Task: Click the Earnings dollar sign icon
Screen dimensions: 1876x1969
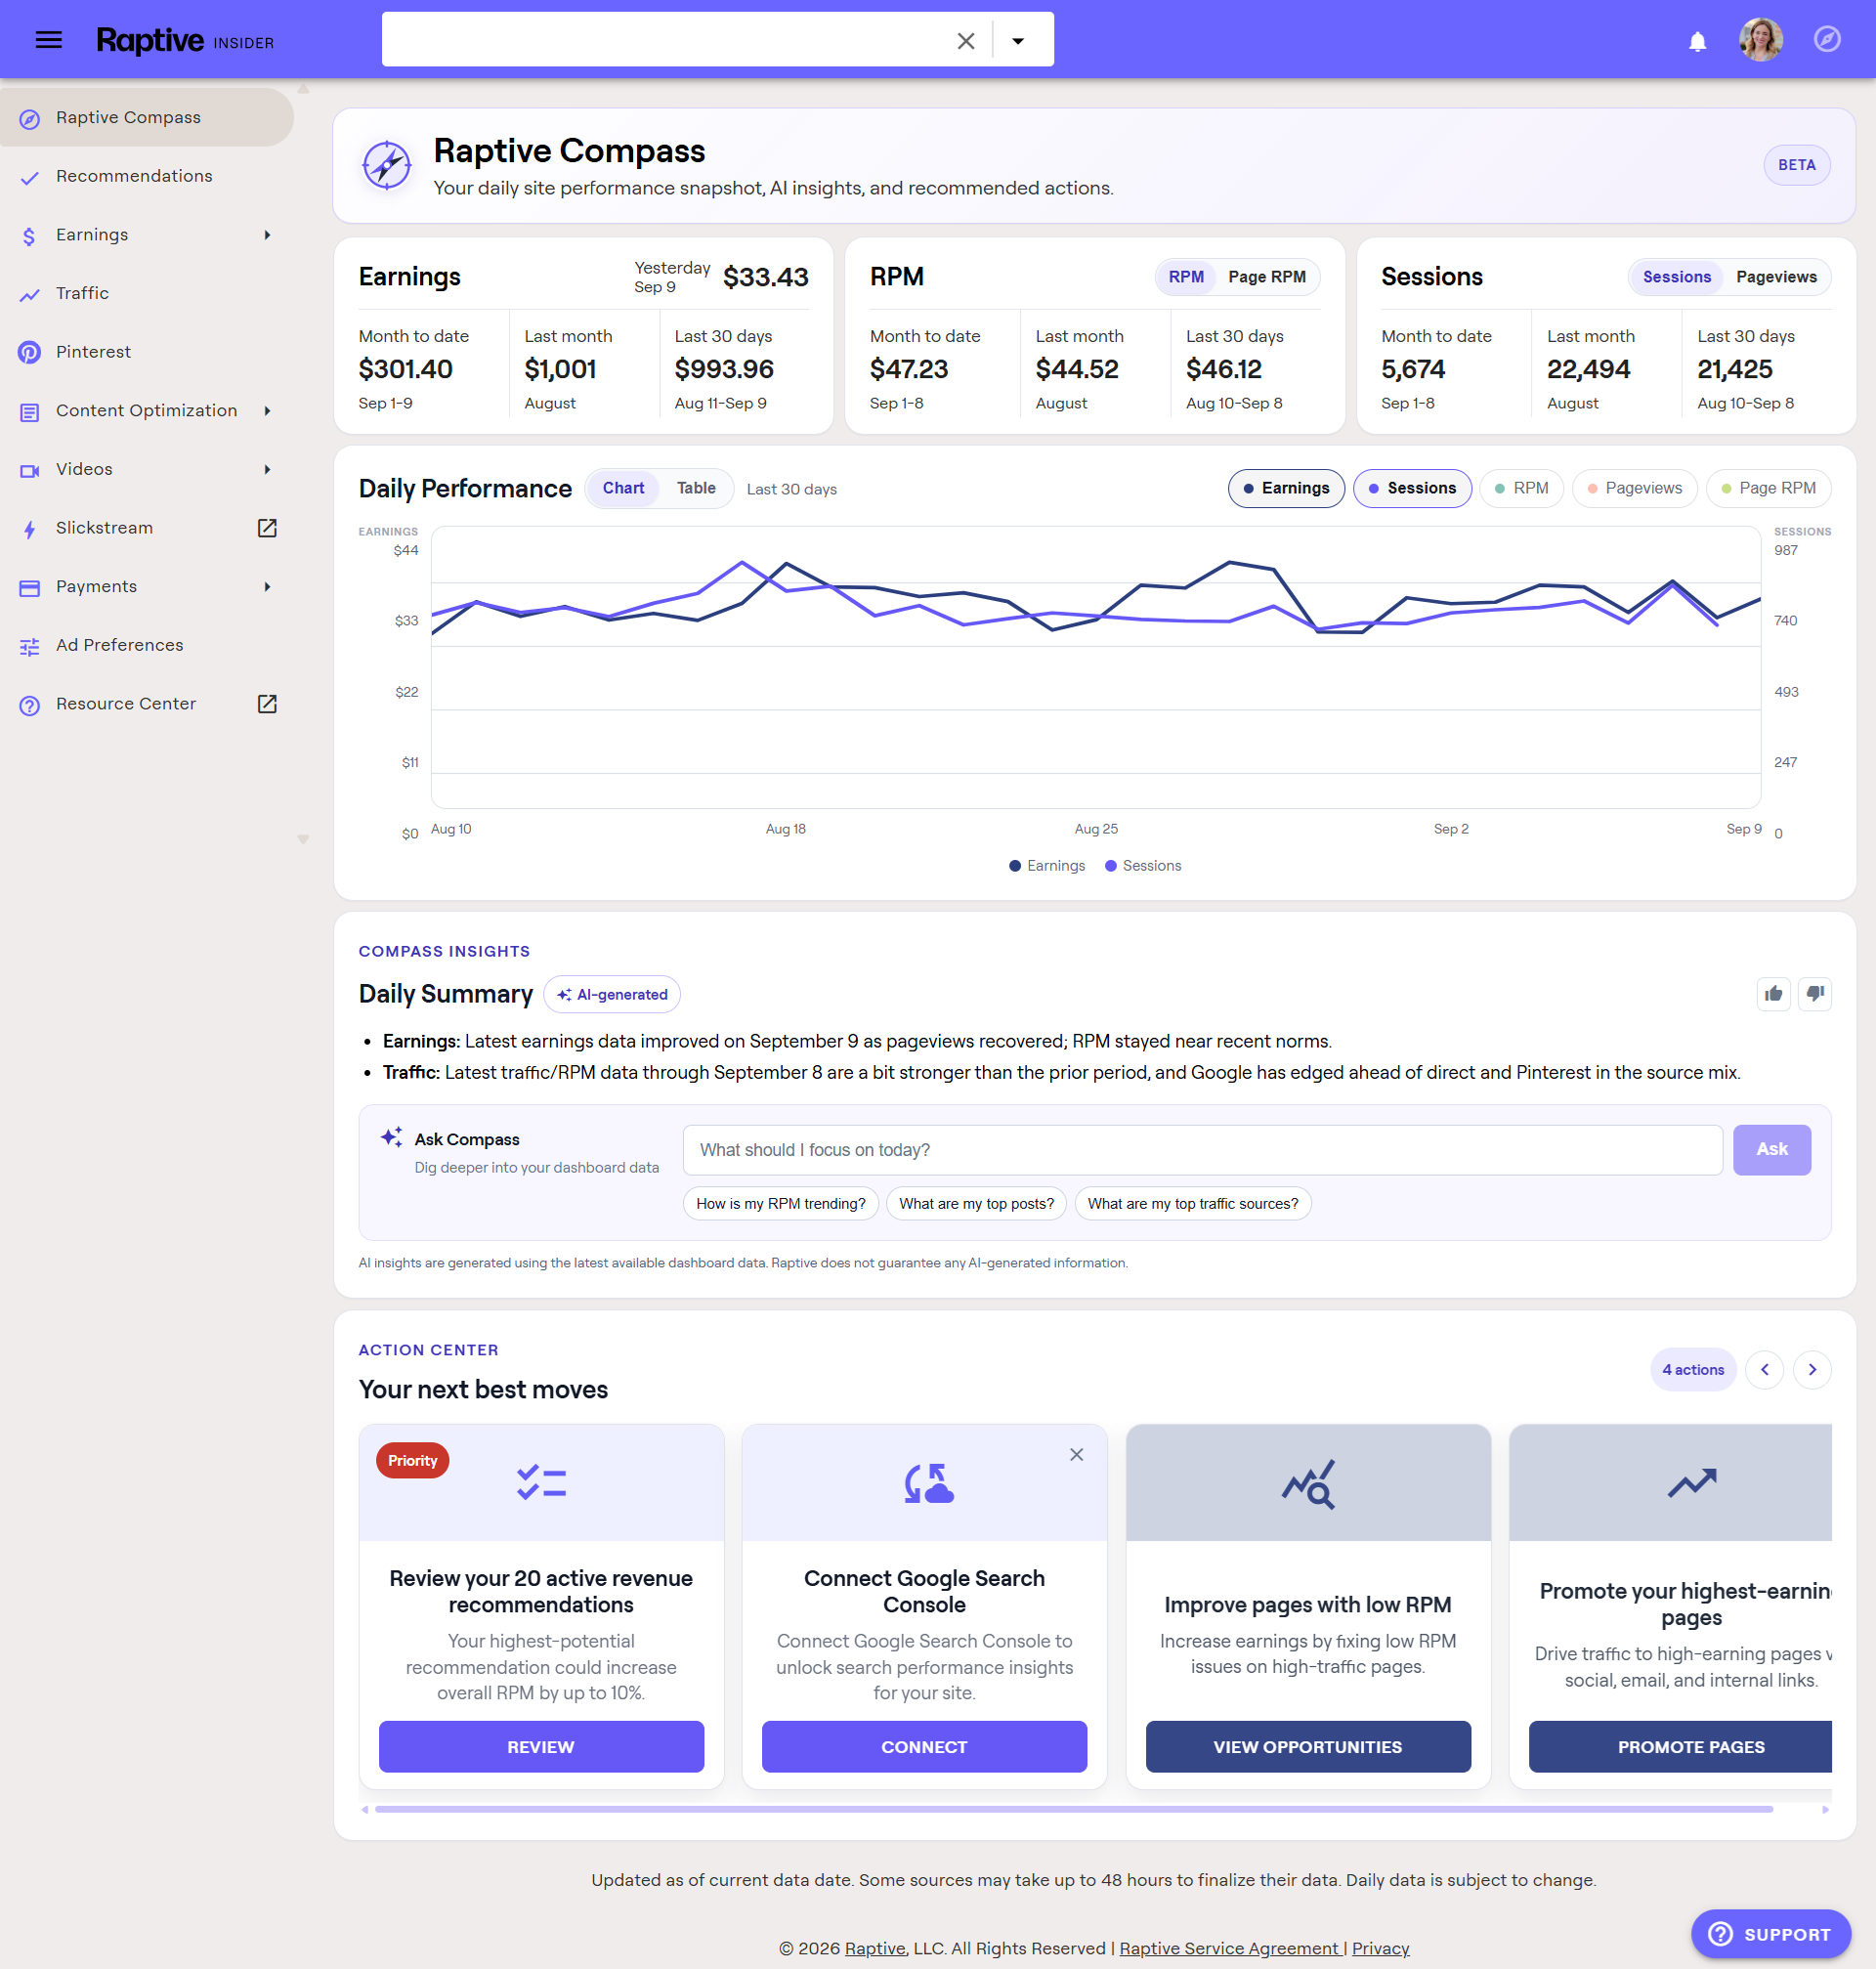Action: point(30,236)
